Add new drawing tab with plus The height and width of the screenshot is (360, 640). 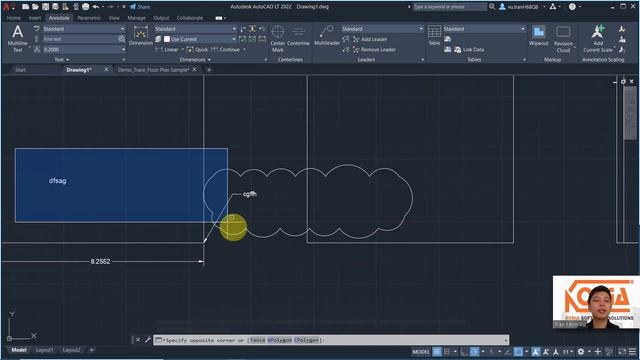(209, 70)
